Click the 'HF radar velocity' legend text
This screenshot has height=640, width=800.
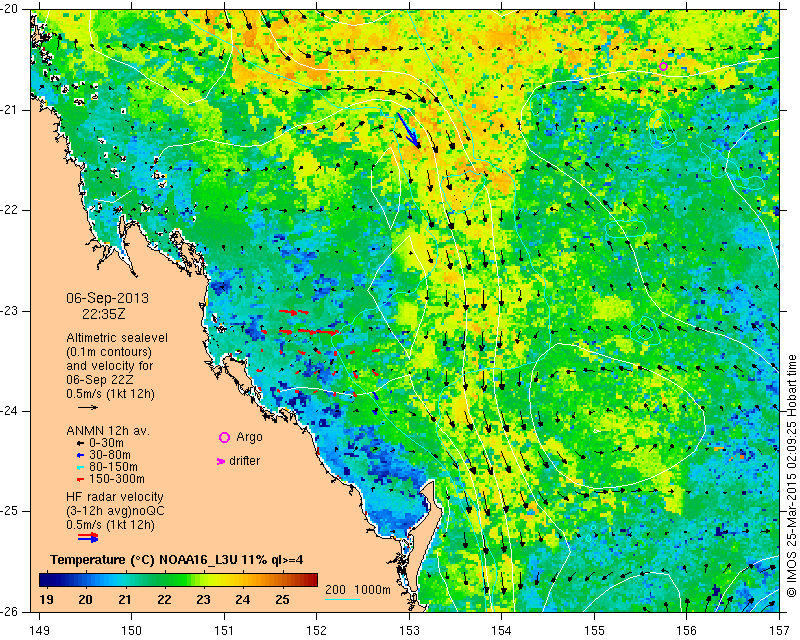click(115, 497)
